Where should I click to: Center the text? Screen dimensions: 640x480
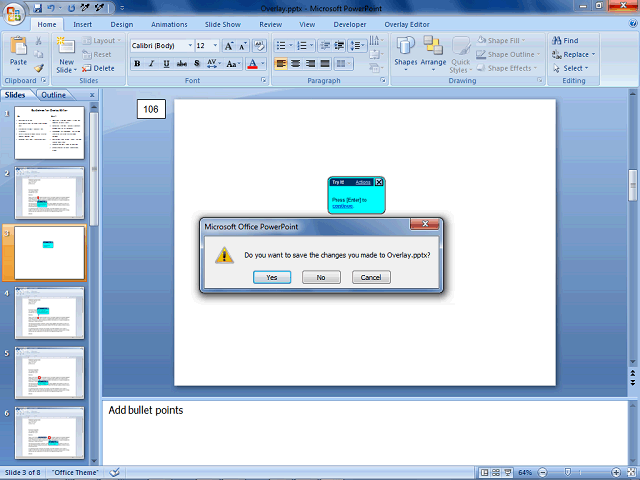(296, 64)
